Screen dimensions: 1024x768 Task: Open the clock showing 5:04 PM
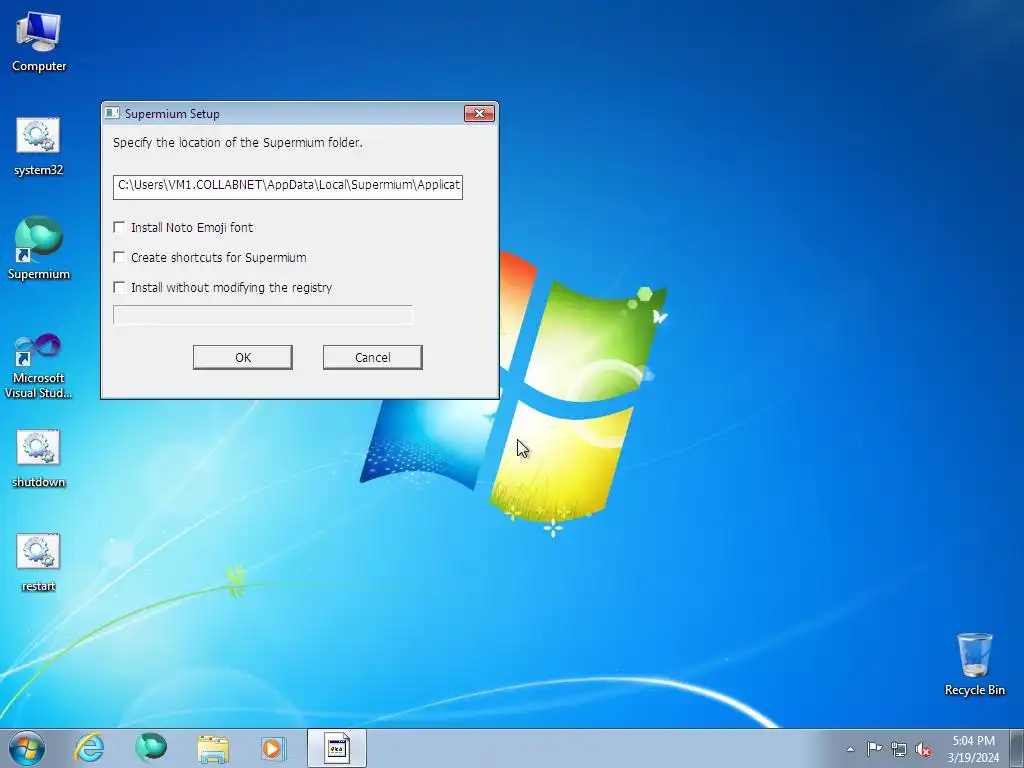pyautogui.click(x=973, y=748)
